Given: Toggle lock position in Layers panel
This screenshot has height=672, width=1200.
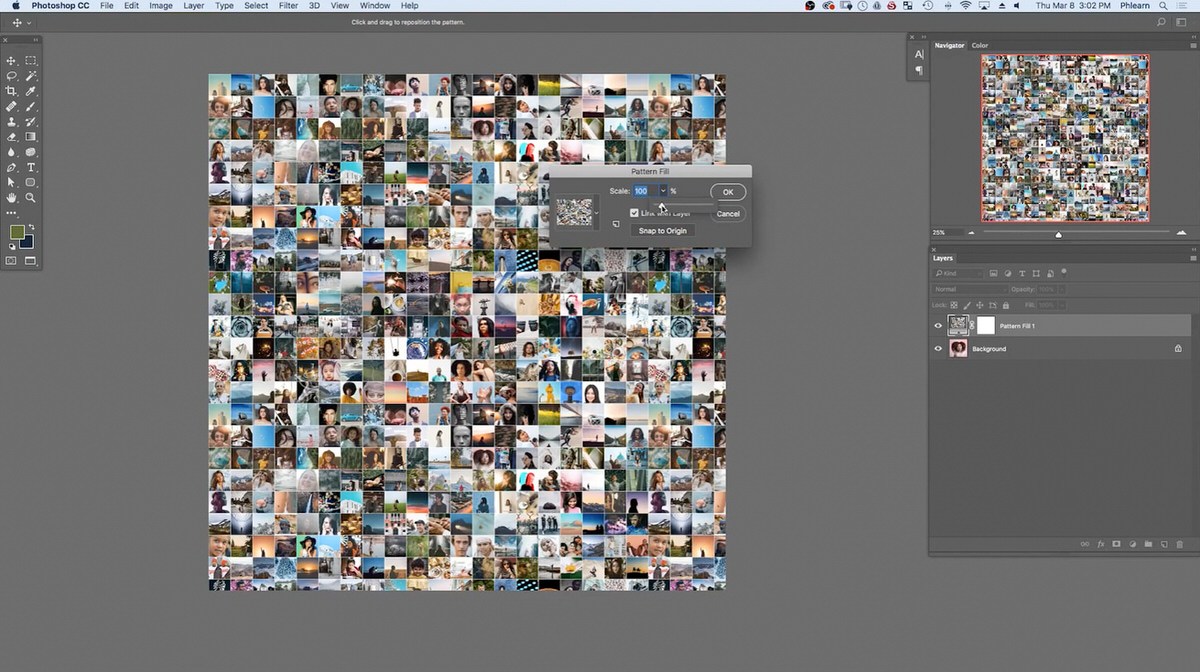Looking at the screenshot, I should tap(978, 304).
